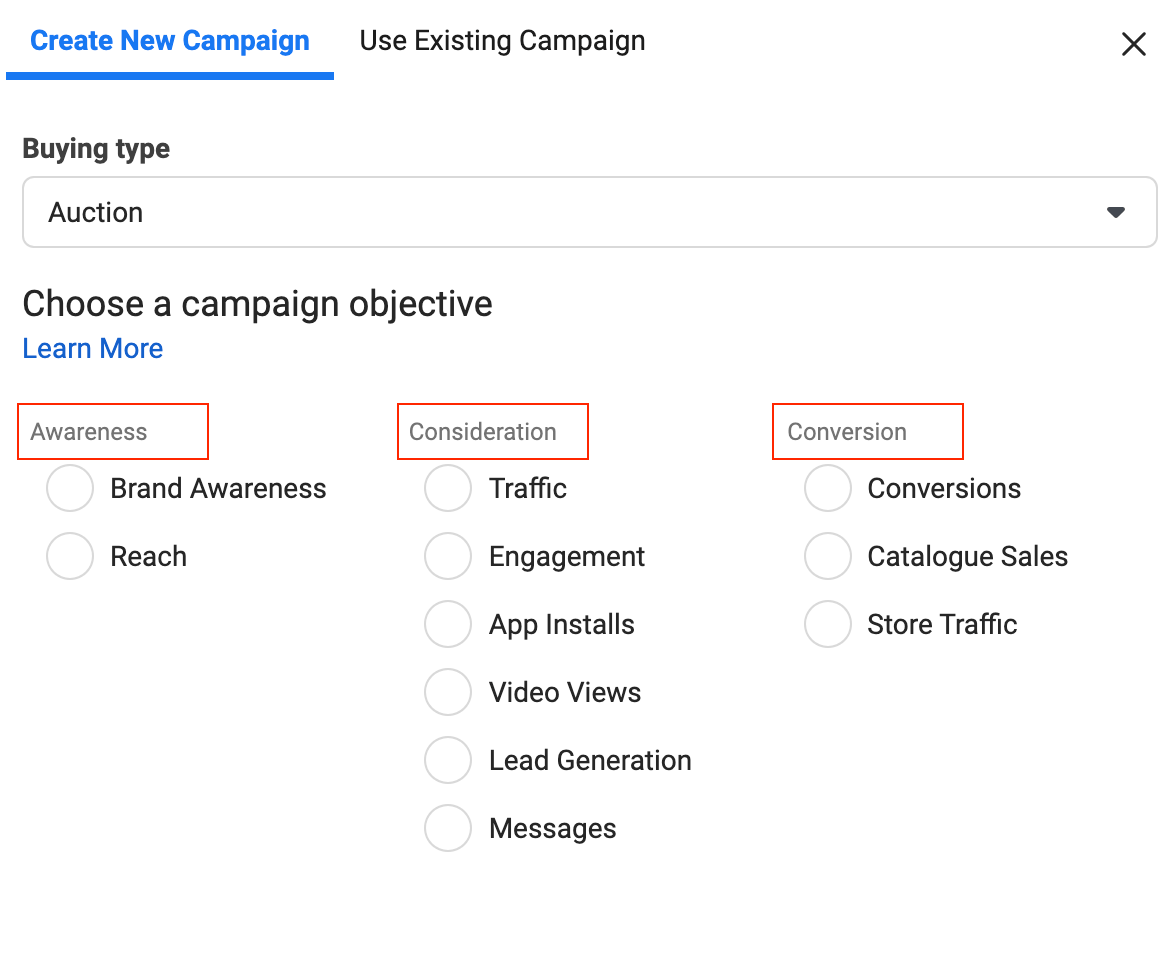Select the Engagement objective

tap(448, 556)
